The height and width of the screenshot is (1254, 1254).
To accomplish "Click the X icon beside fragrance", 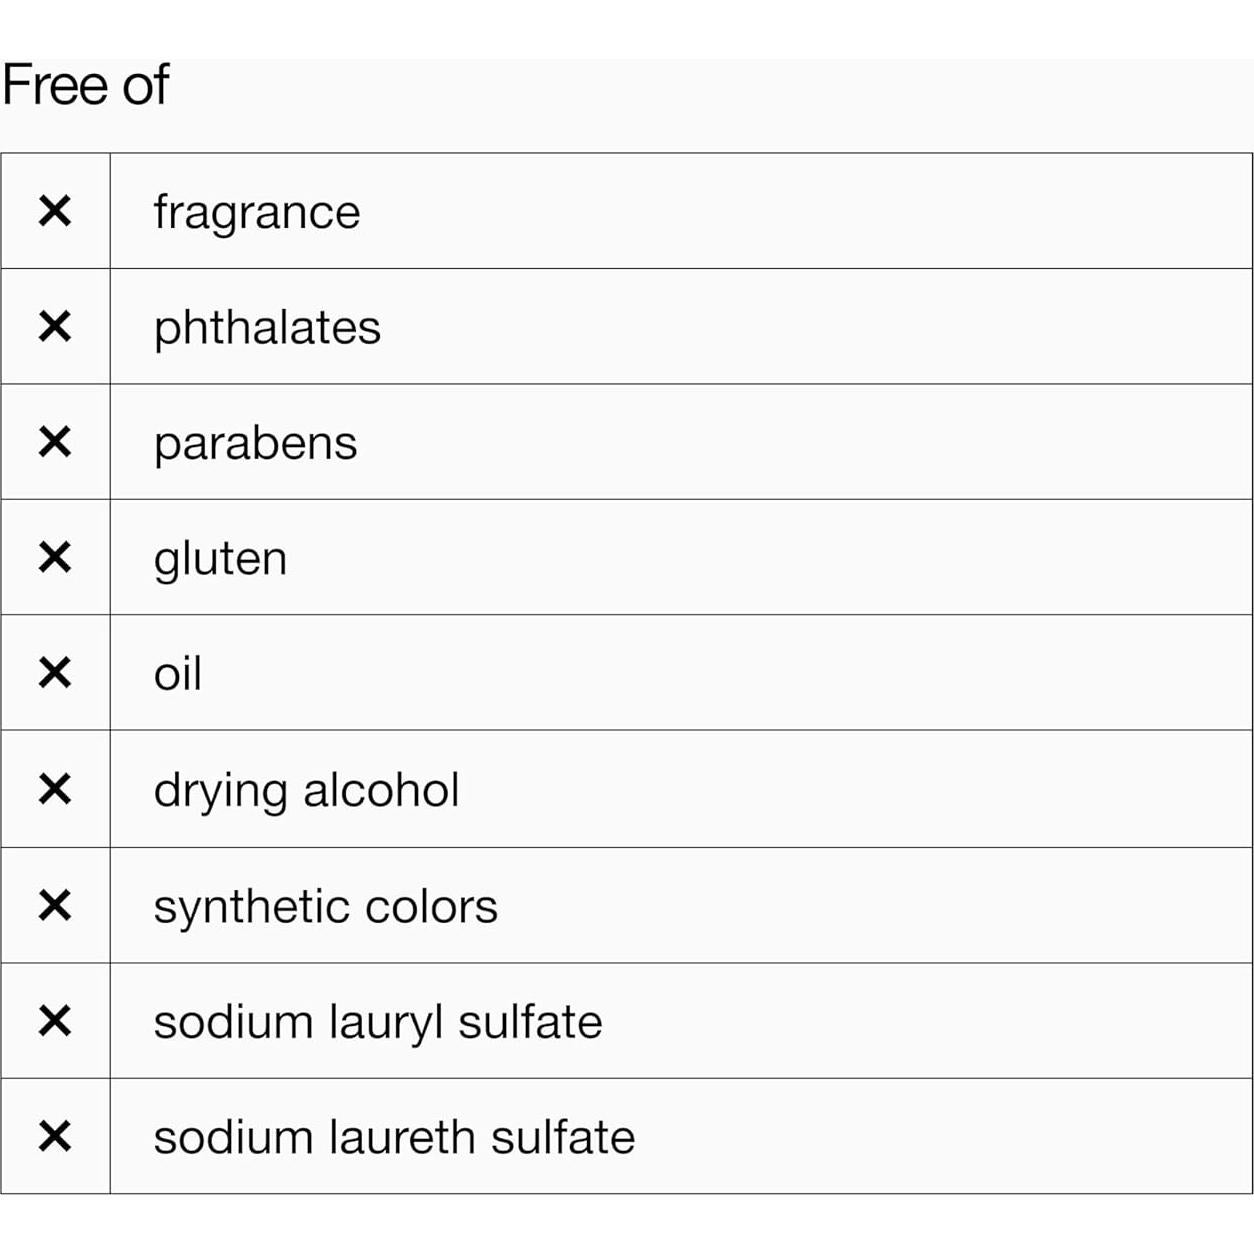I will tap(55, 211).
